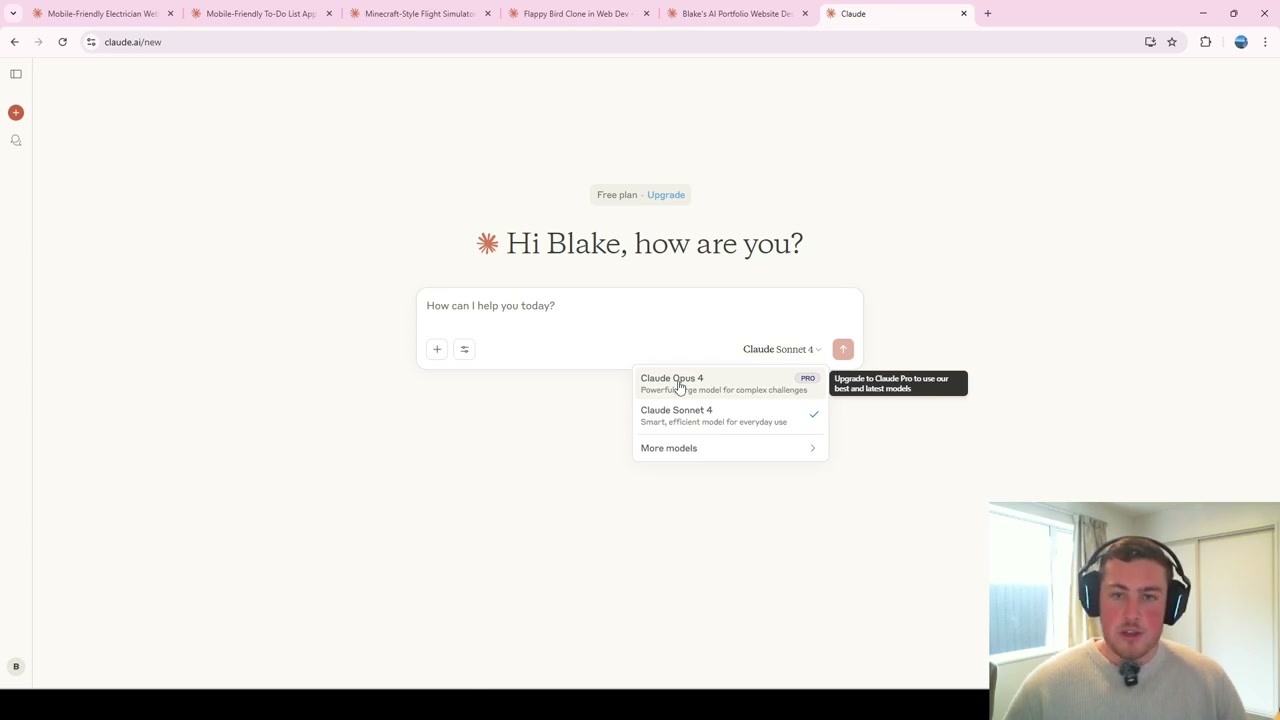Image resolution: width=1280 pixels, height=720 pixels.
Task: Switch to the Mobile-Friendly To-Do List App tab
Action: (x=261, y=14)
